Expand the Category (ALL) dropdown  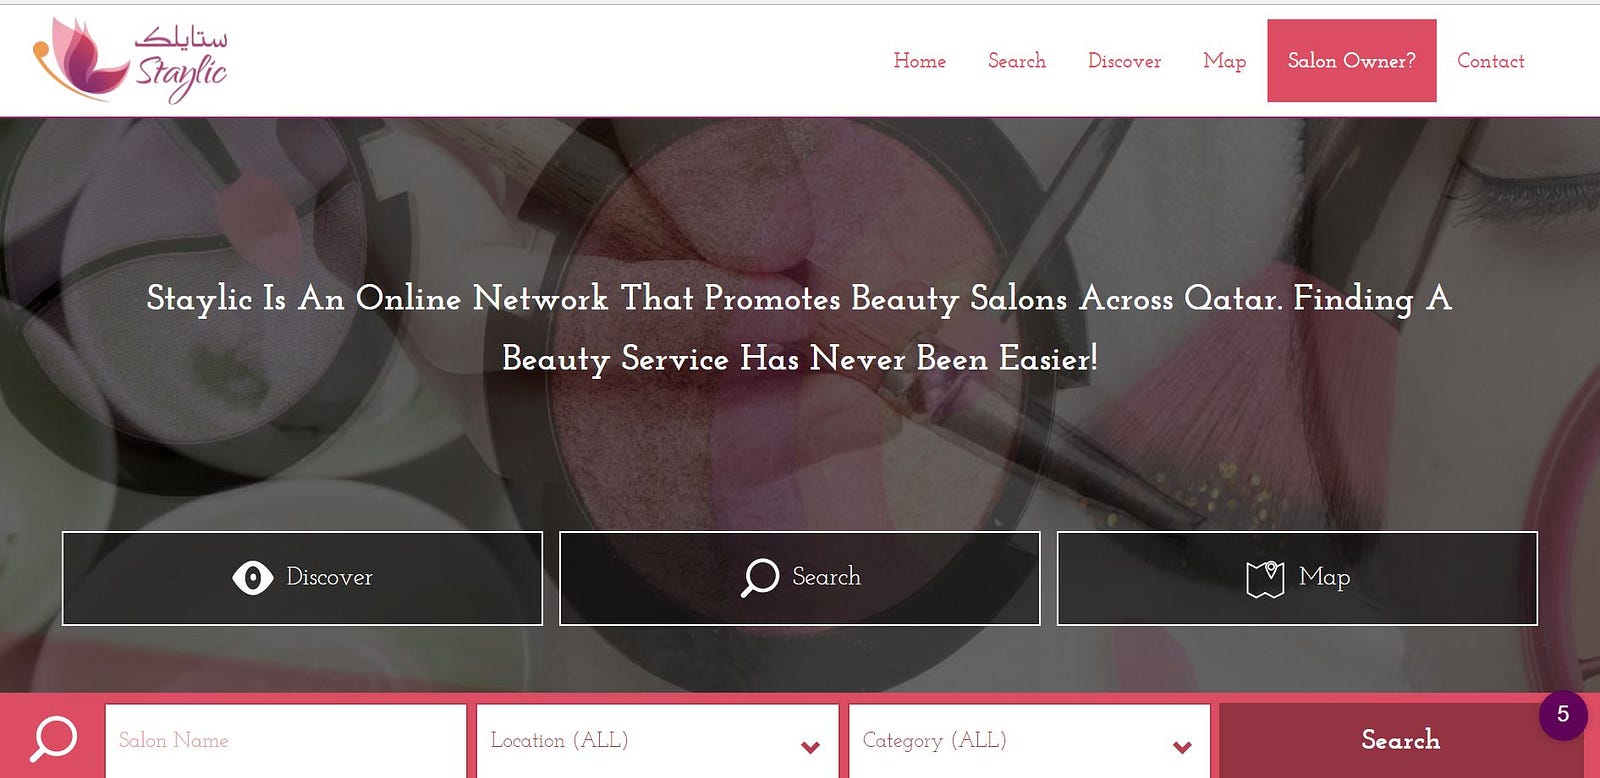click(x=1029, y=741)
